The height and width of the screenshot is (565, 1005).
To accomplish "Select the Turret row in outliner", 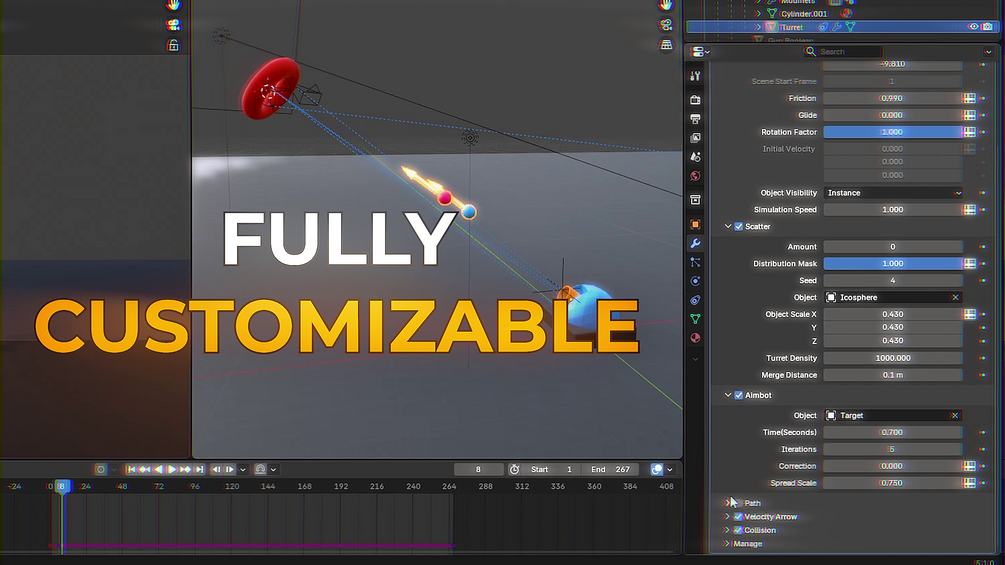I will coord(843,27).
